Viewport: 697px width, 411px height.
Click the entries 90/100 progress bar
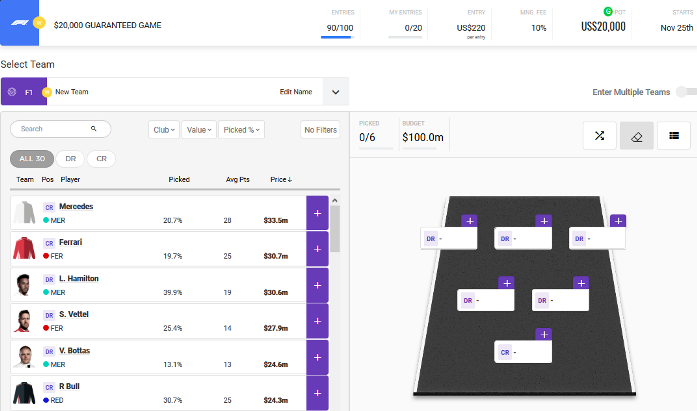(337, 37)
